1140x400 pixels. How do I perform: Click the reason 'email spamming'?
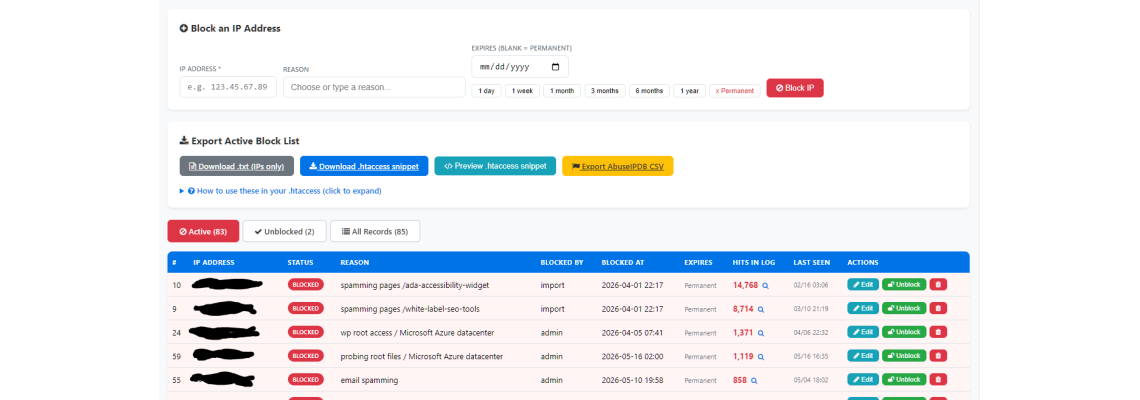(369, 380)
